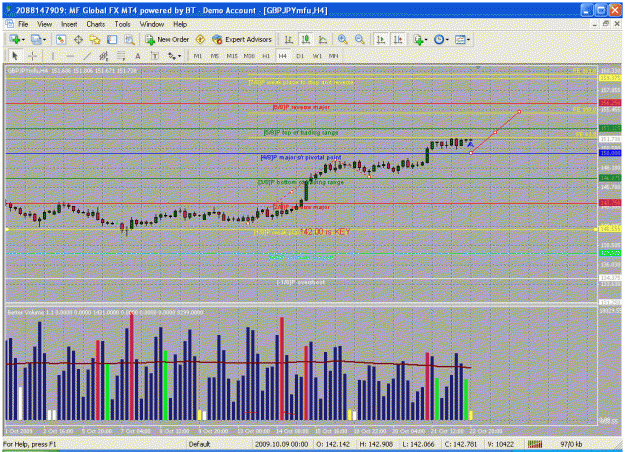Select the equidistant channel tool
This screenshot has width=625, height=452.
104,56
